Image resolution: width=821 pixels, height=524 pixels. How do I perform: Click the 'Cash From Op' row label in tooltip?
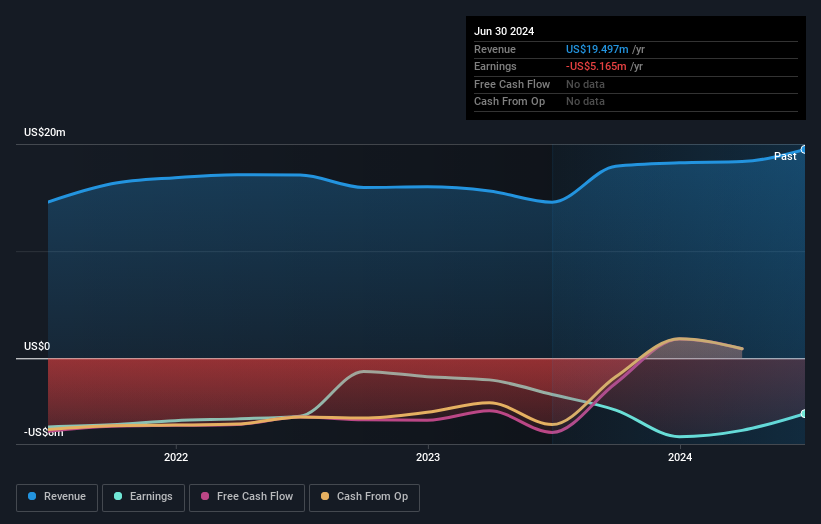509,102
